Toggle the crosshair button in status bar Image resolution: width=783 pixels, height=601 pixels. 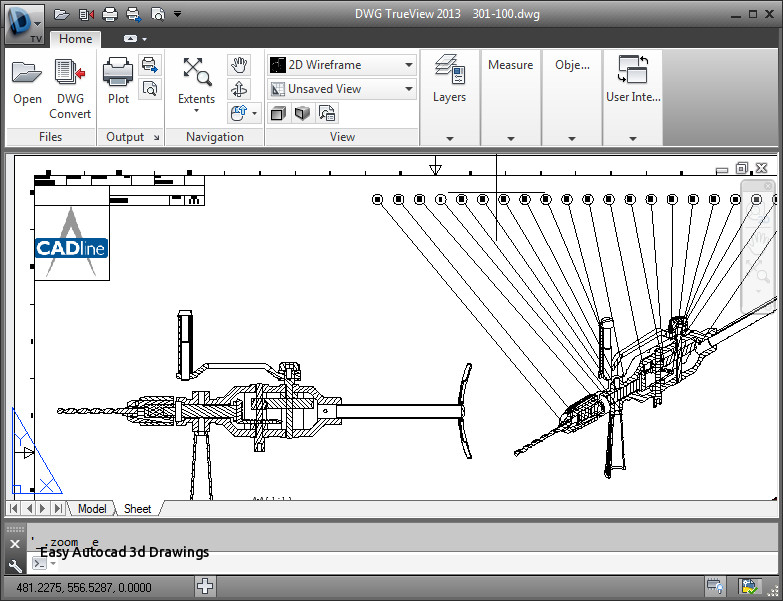[205, 587]
